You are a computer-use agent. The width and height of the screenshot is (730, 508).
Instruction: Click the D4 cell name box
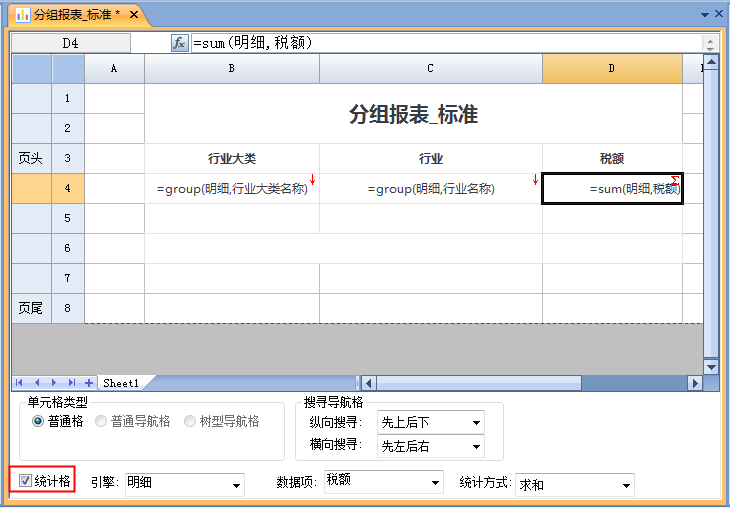(x=70, y=43)
